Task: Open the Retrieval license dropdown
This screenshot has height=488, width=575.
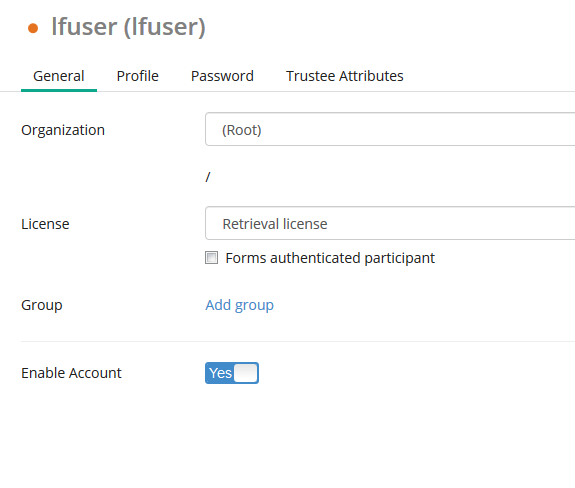Action: 390,223
